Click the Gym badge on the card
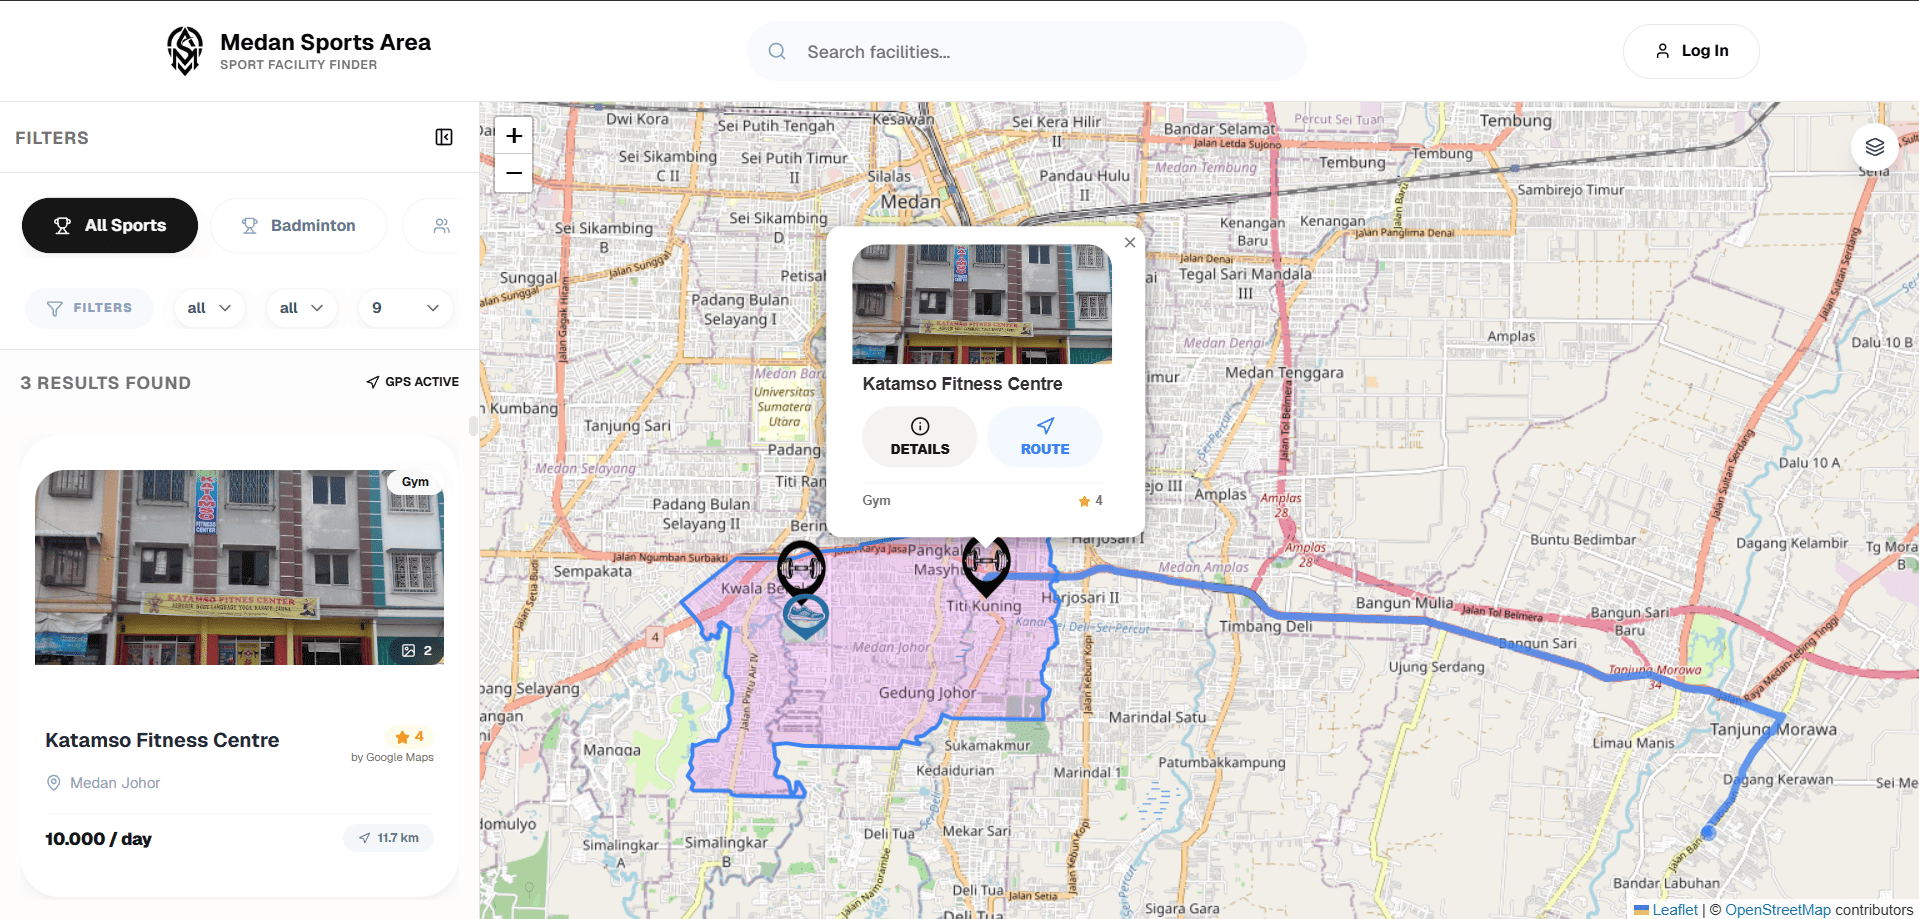This screenshot has width=1919, height=919. [415, 482]
